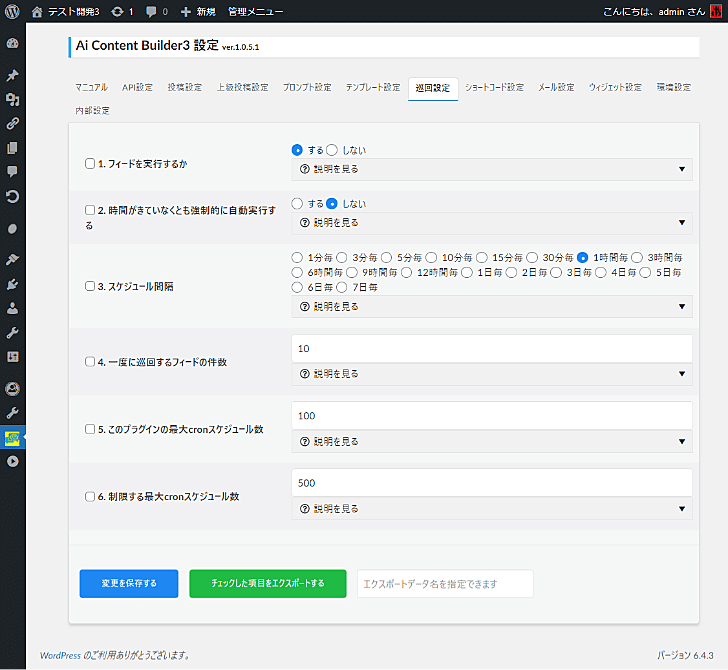Focus the export data name field

point(445,584)
